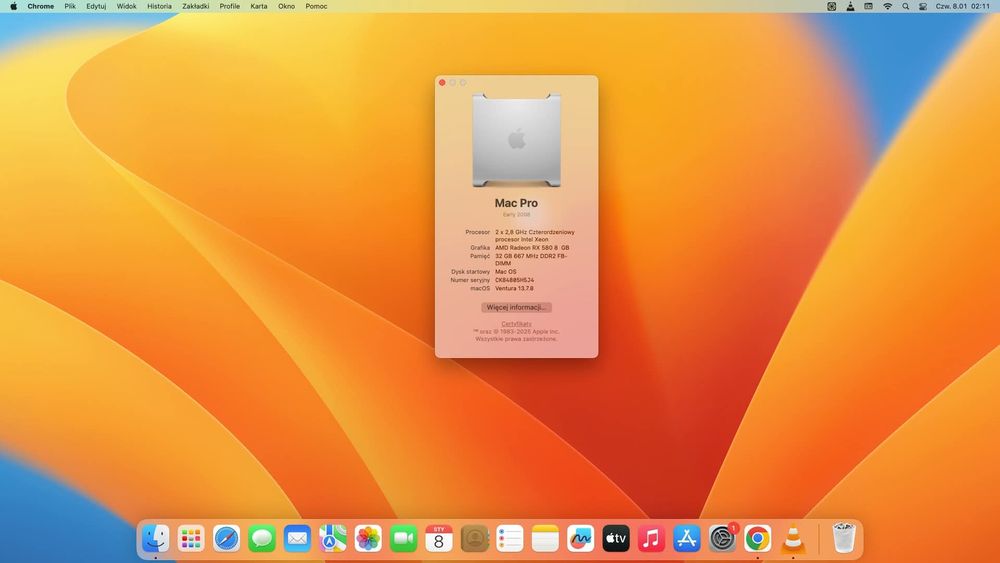Screen dimensions: 1000x563
Task: Open App Store in Dock
Action: click(x=687, y=539)
